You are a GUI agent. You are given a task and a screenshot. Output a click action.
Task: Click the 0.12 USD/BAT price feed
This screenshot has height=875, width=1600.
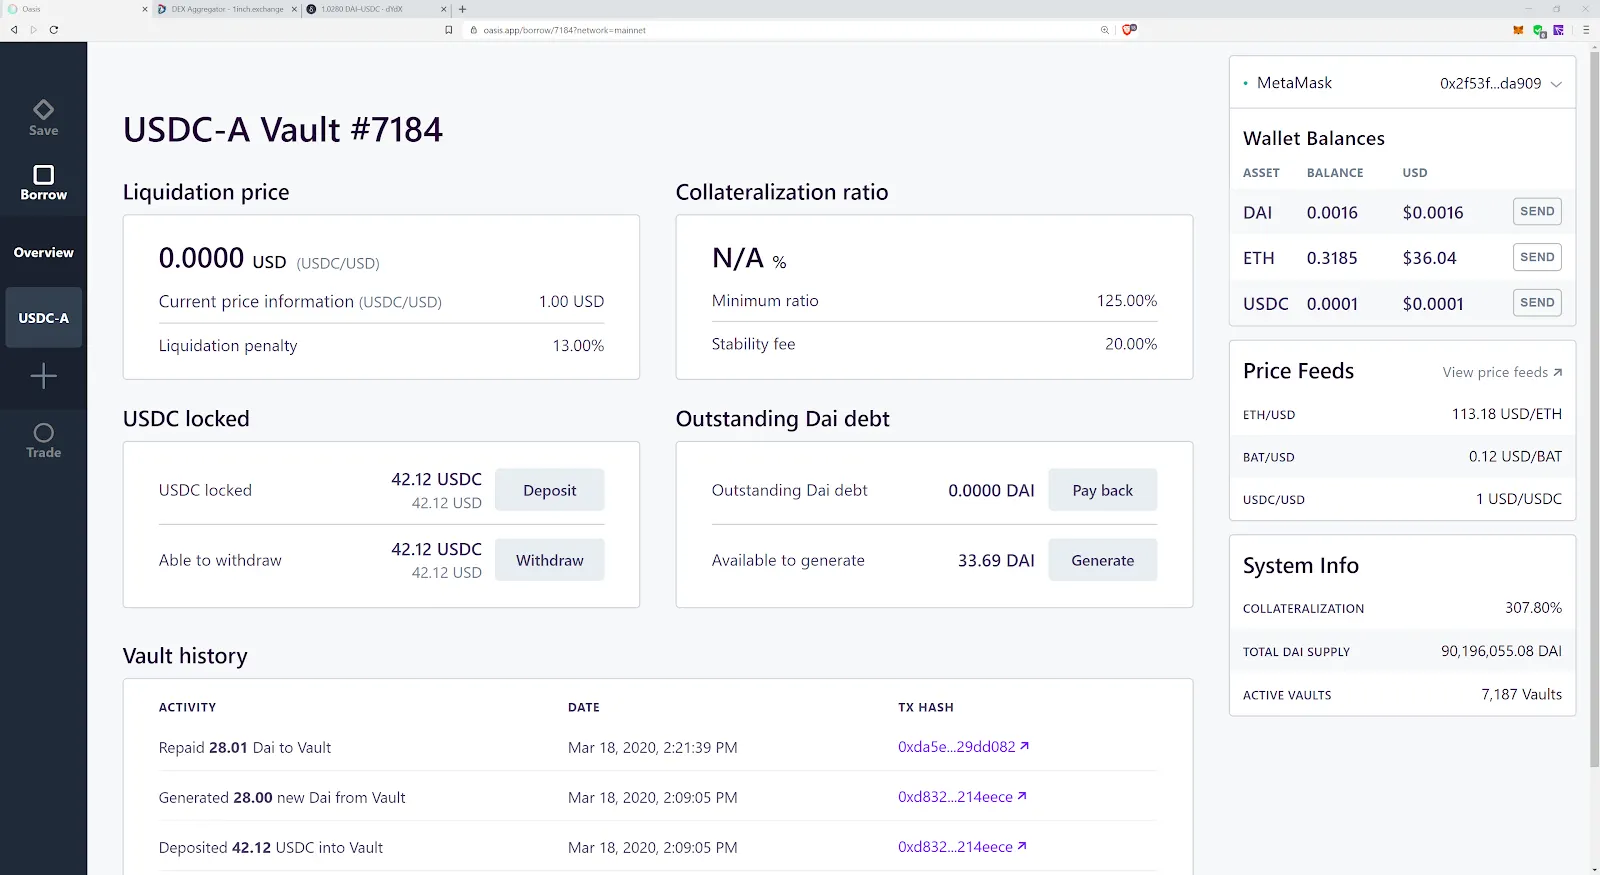coord(1515,456)
